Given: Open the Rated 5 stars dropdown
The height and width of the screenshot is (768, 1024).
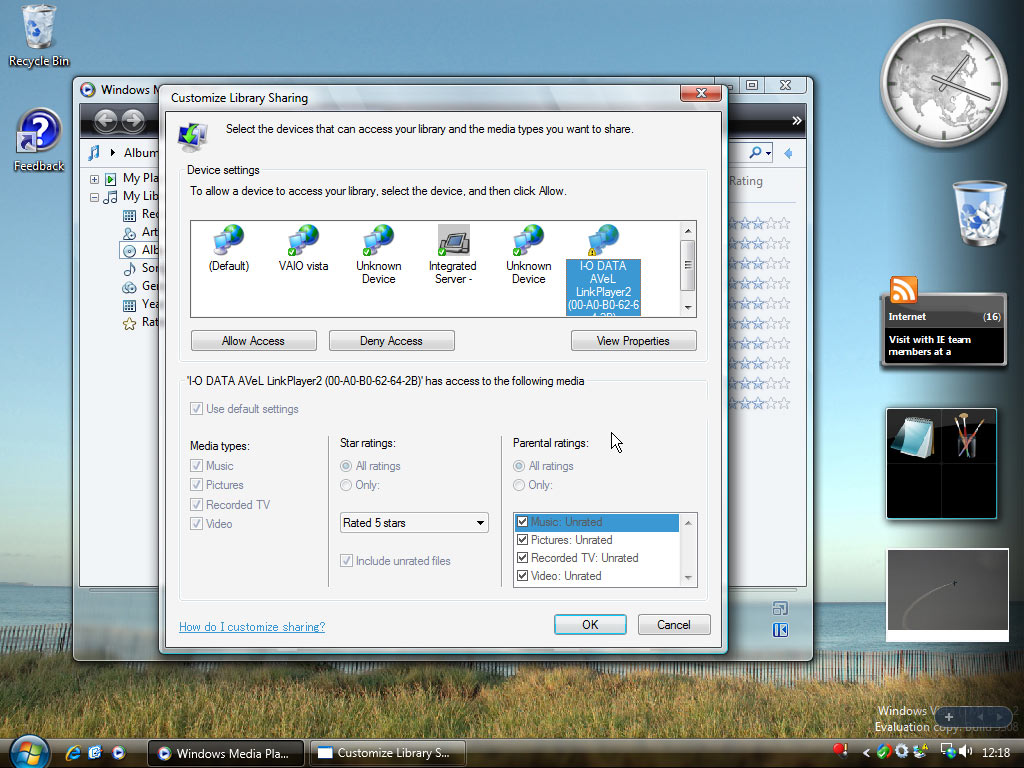Looking at the screenshot, I should (x=414, y=522).
